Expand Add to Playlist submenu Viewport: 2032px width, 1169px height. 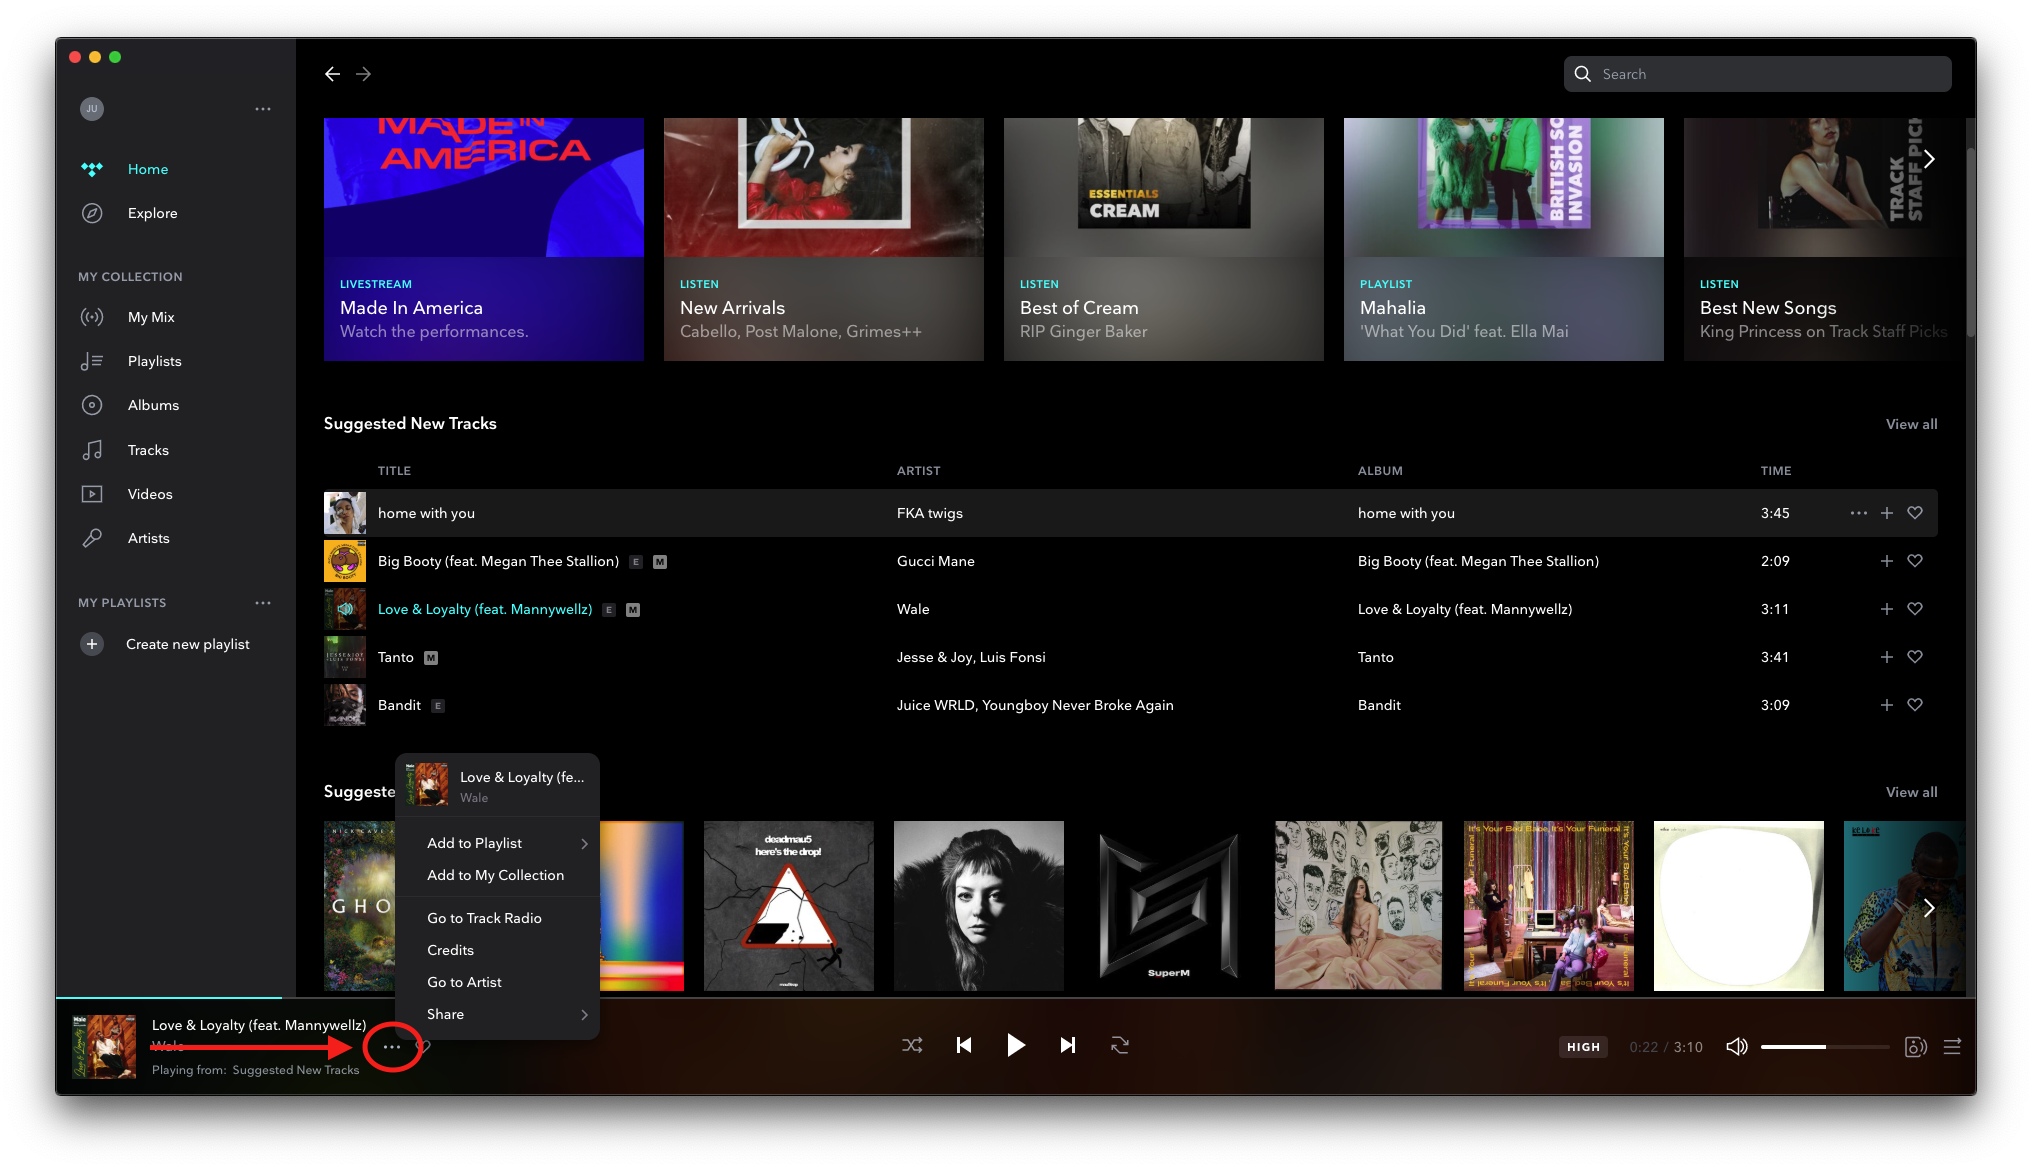pos(498,843)
